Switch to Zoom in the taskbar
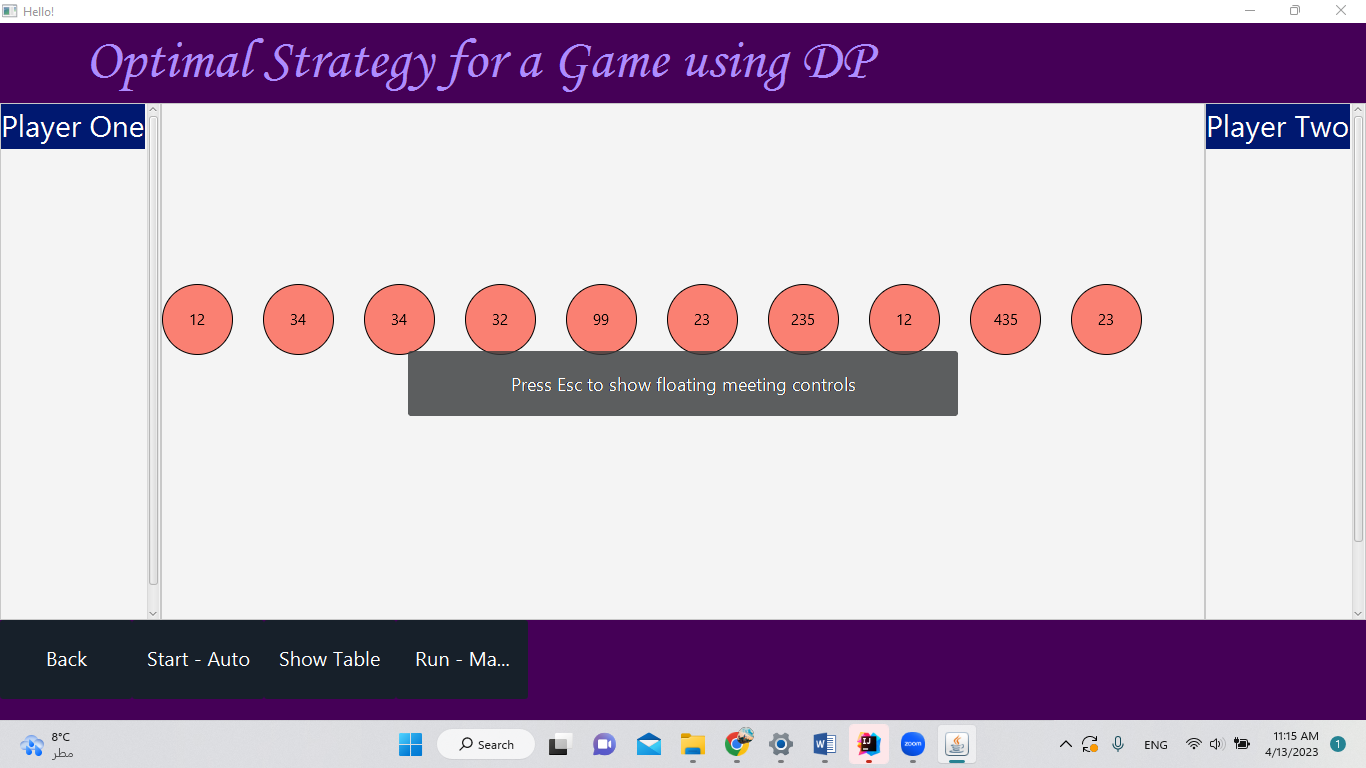Viewport: 1366px width, 768px height. click(x=913, y=744)
